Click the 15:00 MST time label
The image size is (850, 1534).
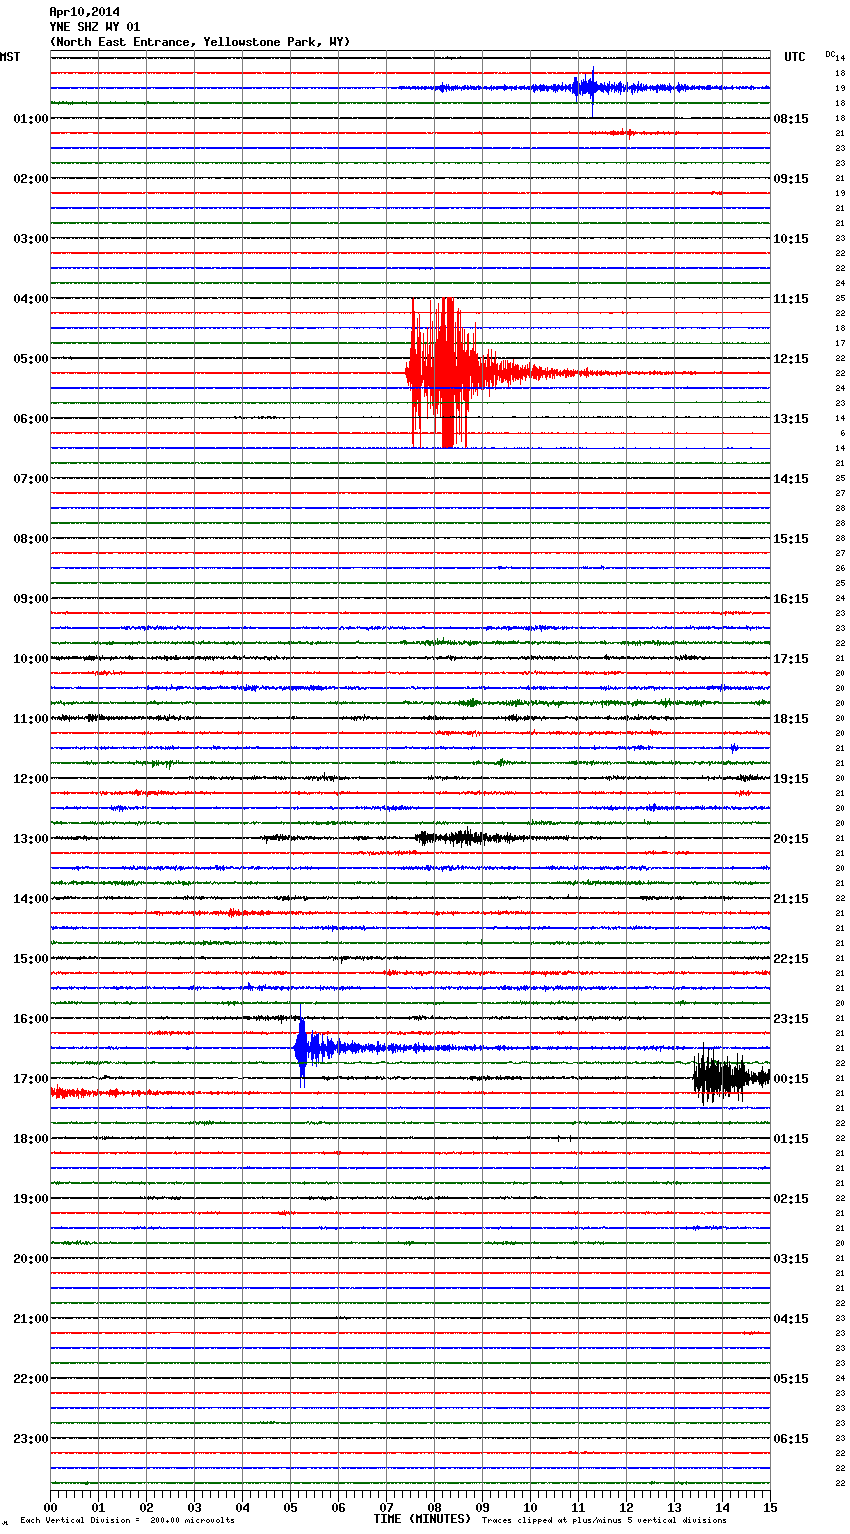[x=31, y=959]
